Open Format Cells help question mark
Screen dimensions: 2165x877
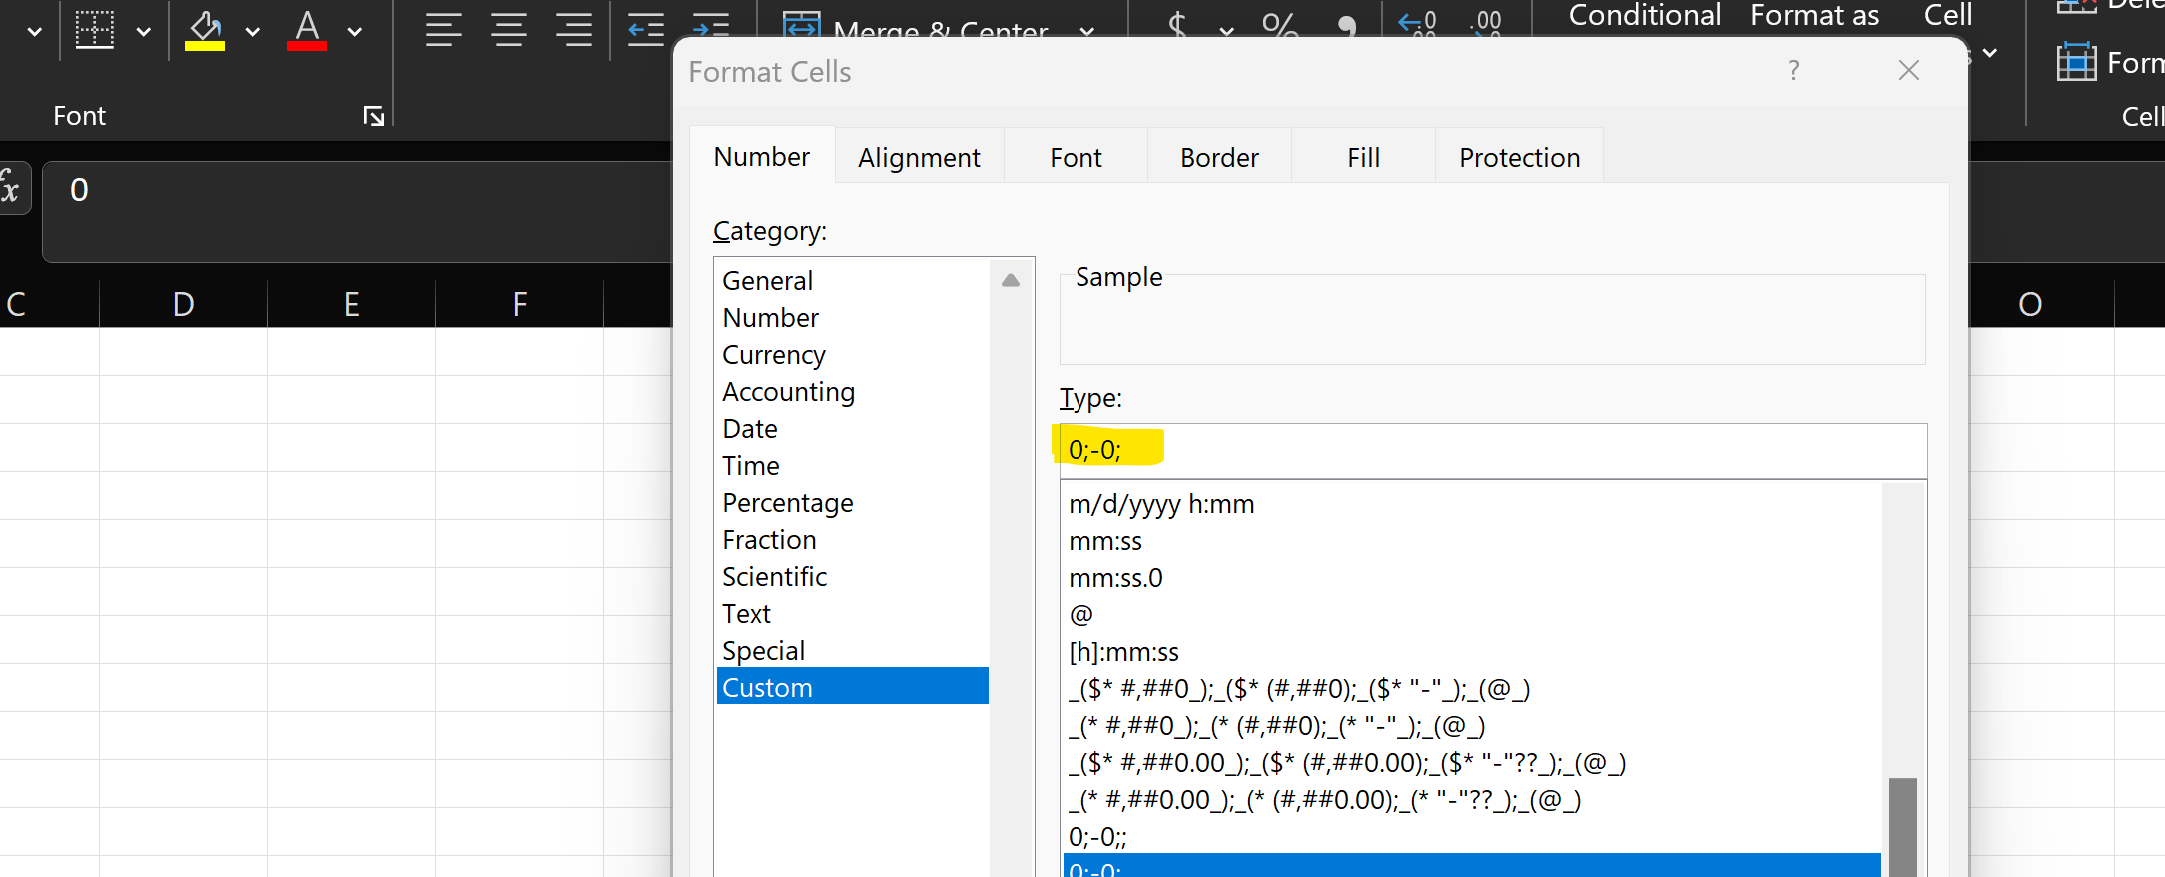(x=1794, y=70)
